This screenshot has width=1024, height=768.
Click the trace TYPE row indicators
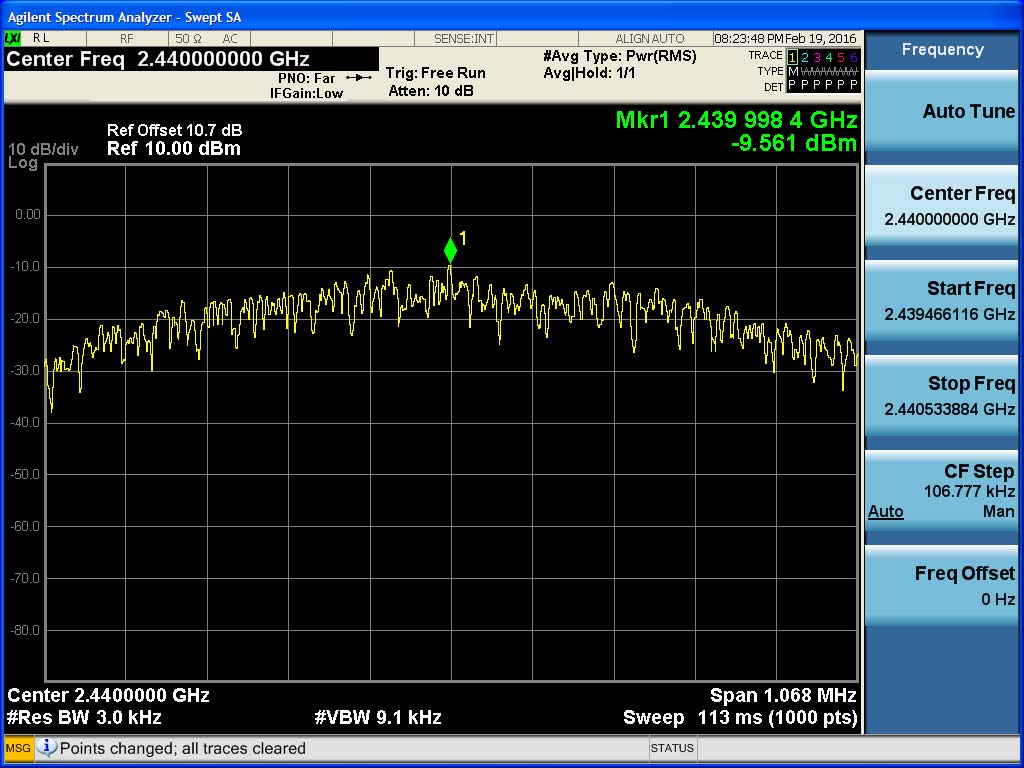point(823,71)
